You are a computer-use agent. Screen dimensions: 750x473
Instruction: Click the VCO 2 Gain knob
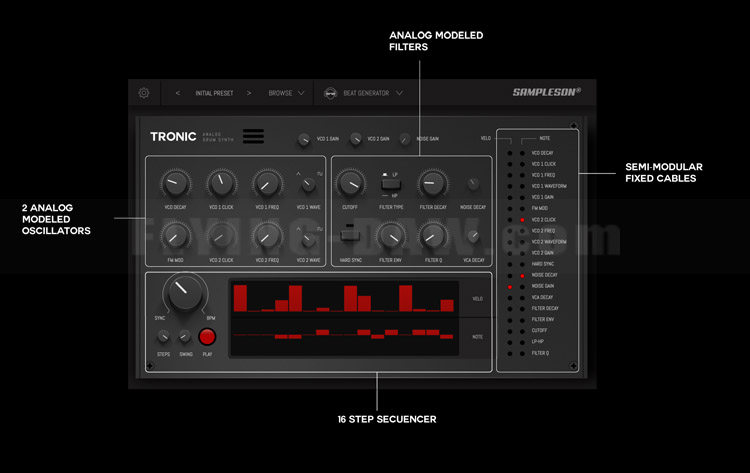point(355,139)
